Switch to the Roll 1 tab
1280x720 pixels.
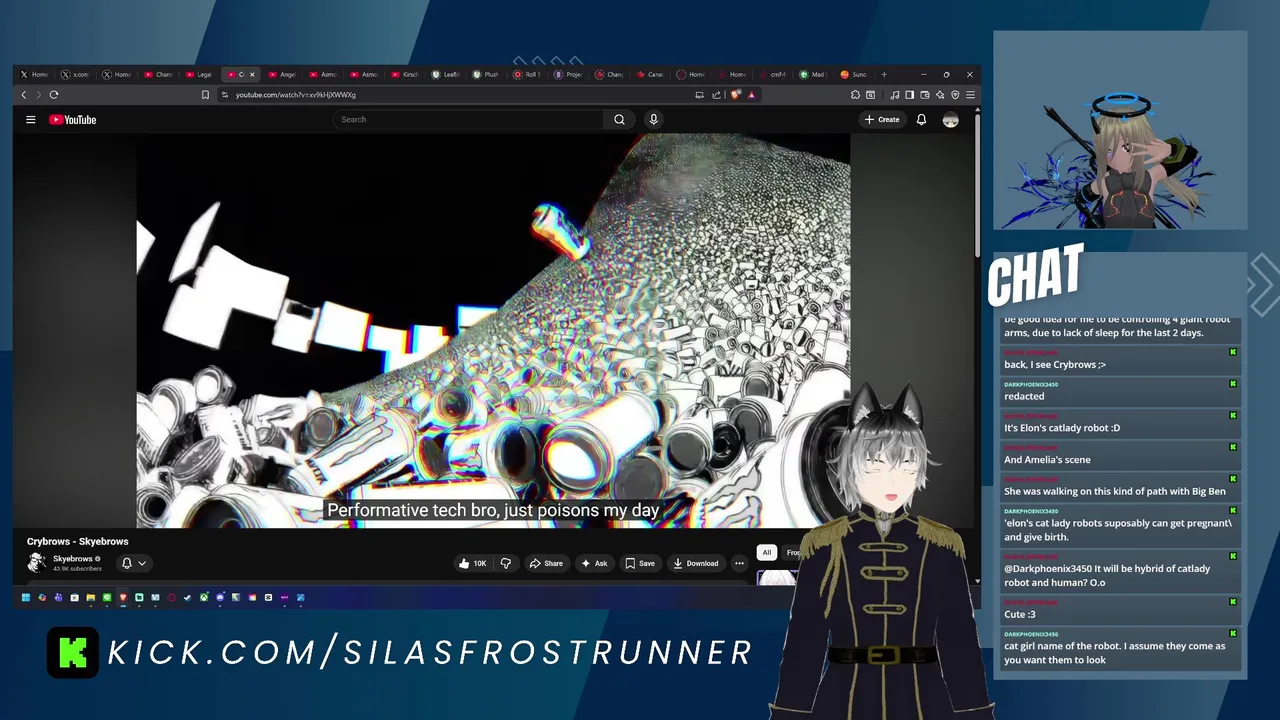pos(527,74)
